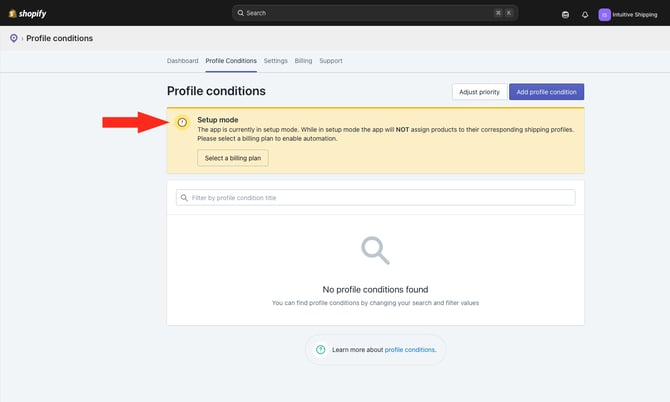Click the Setup mode warning icon
The image size is (670, 402).
182,122
